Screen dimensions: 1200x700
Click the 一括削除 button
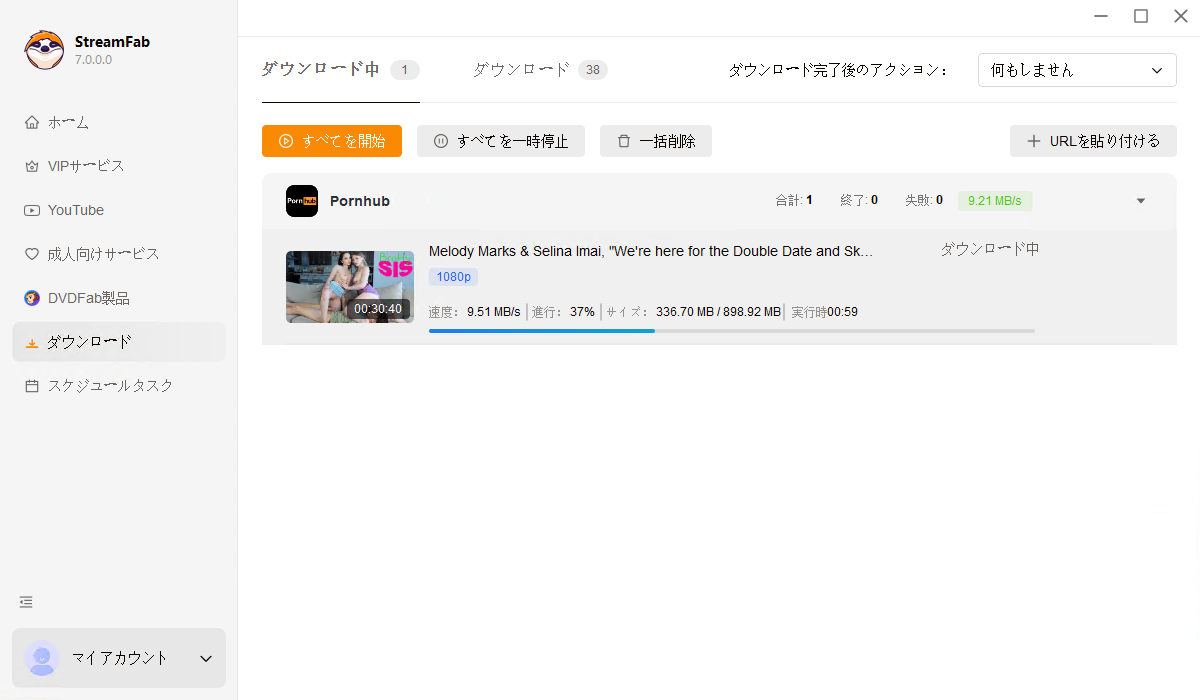point(655,141)
